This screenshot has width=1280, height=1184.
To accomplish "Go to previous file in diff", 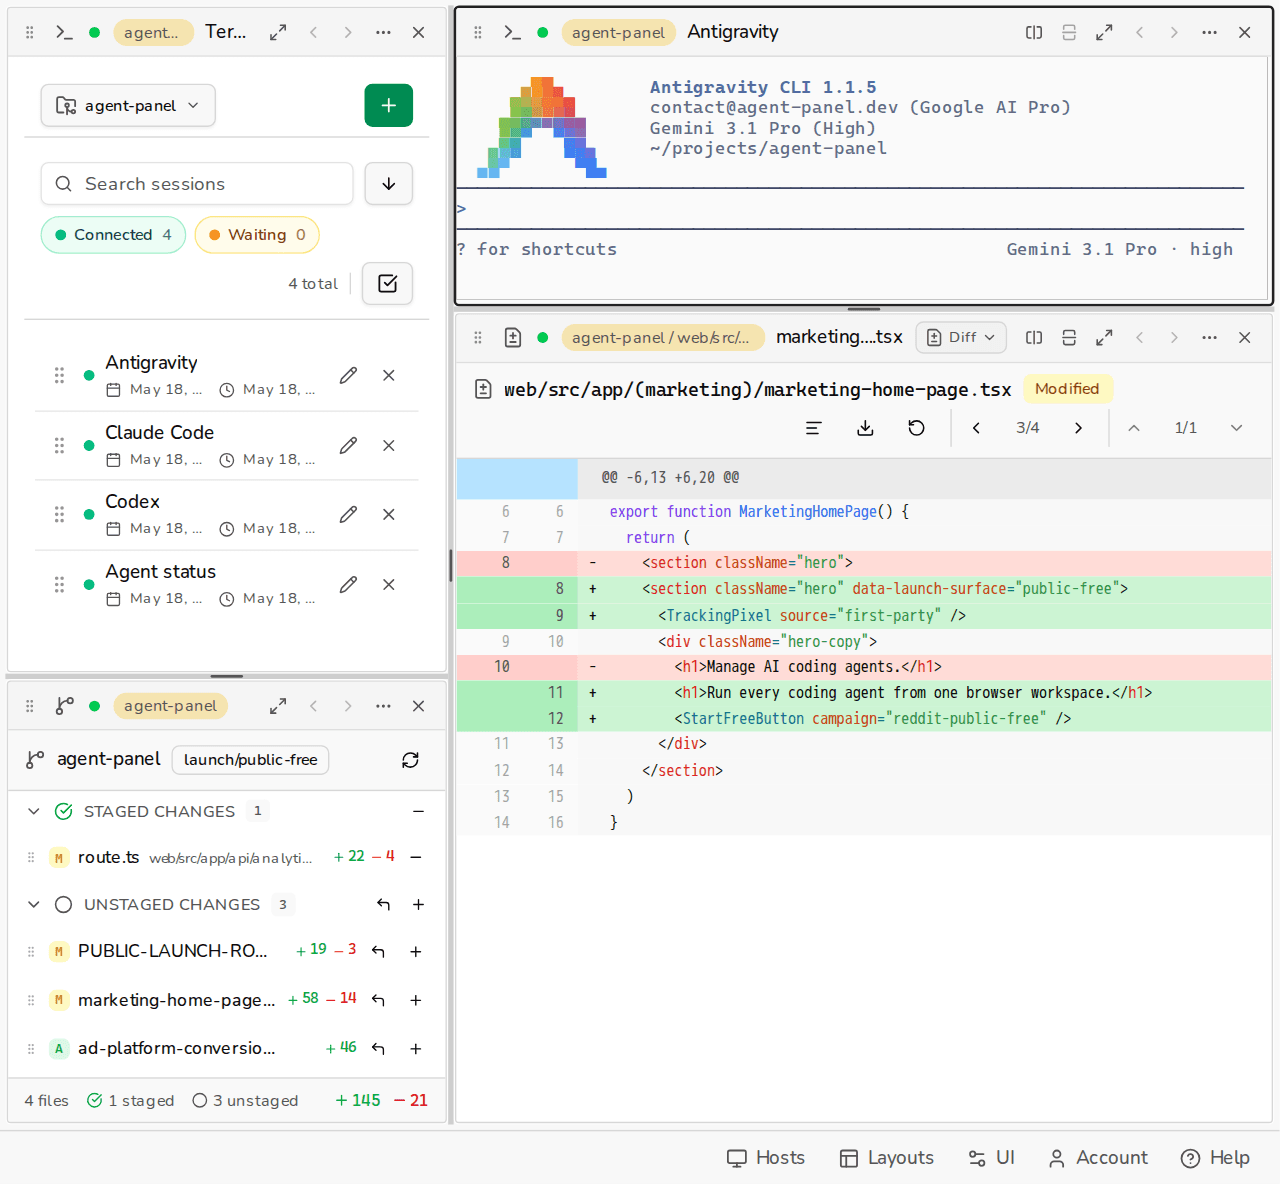I will (976, 428).
